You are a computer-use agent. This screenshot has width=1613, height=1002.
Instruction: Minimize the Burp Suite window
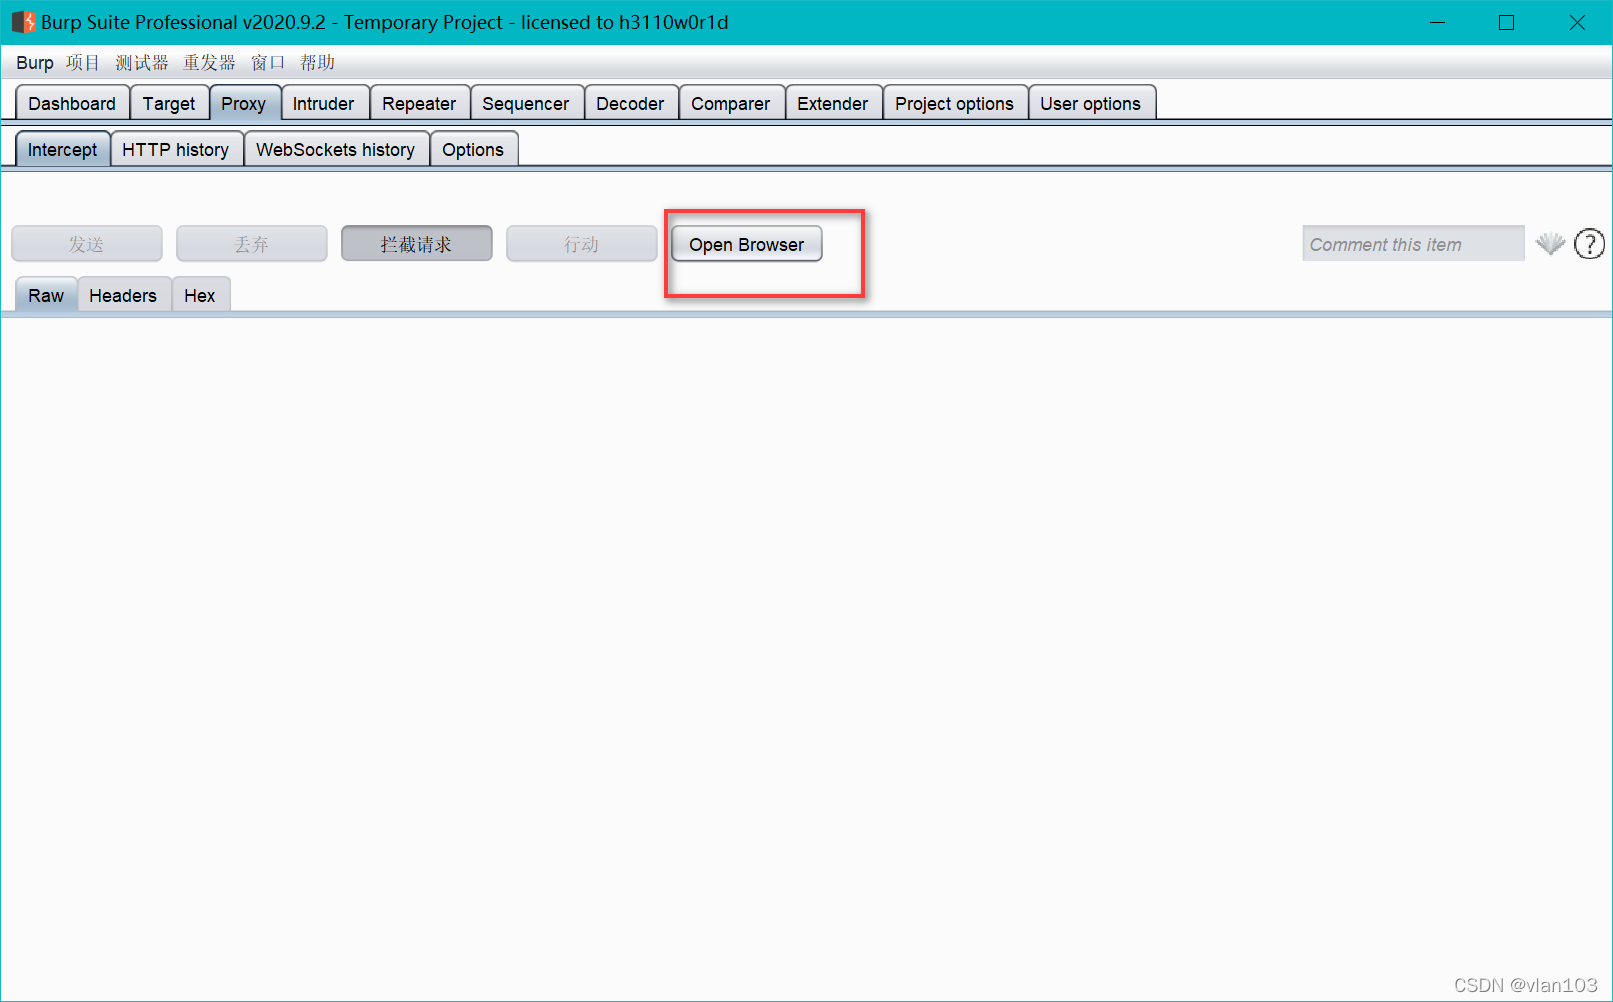point(1438,22)
